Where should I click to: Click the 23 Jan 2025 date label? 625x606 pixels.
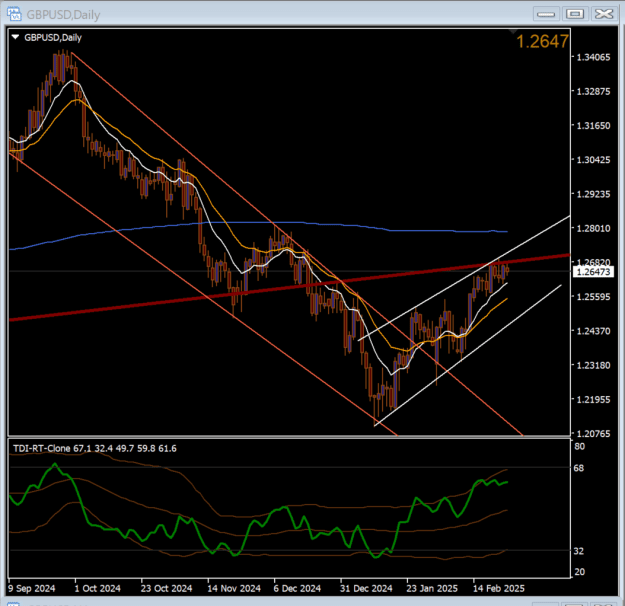(x=432, y=588)
